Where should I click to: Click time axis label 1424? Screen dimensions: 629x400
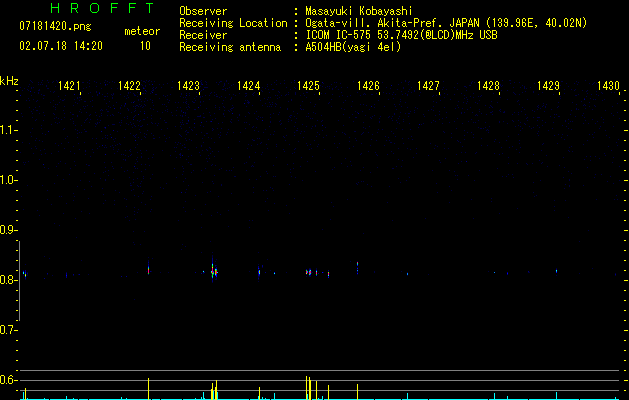pyautogui.click(x=248, y=85)
